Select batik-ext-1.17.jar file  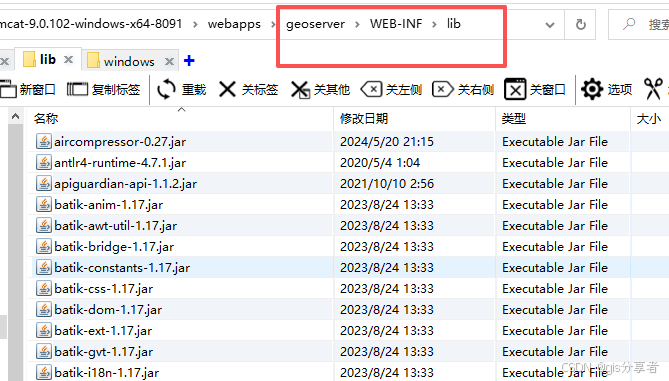[103, 331]
